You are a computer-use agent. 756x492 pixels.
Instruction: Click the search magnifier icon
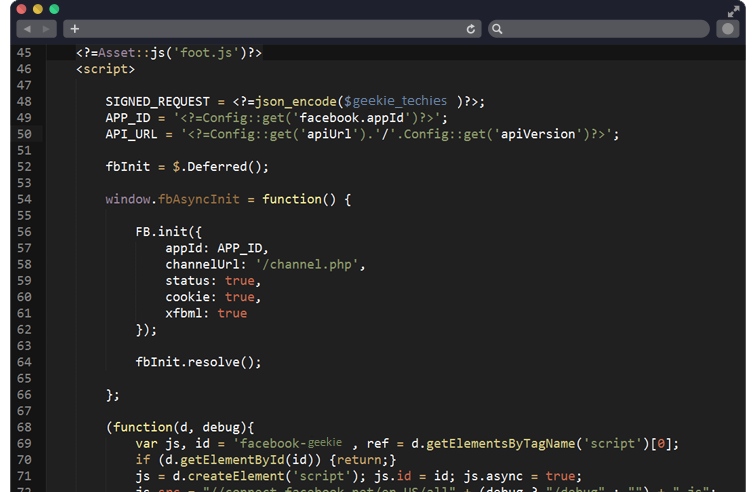497,29
